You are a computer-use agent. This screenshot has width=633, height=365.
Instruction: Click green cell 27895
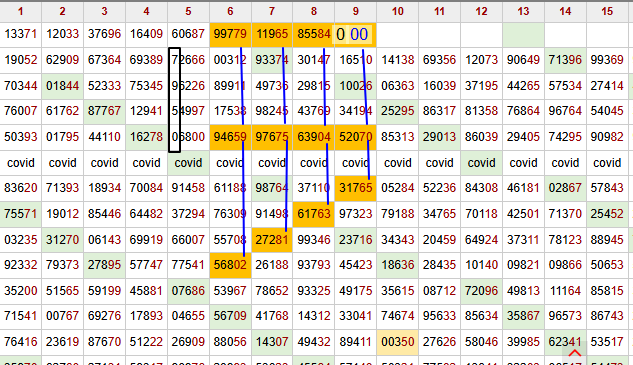(104, 265)
